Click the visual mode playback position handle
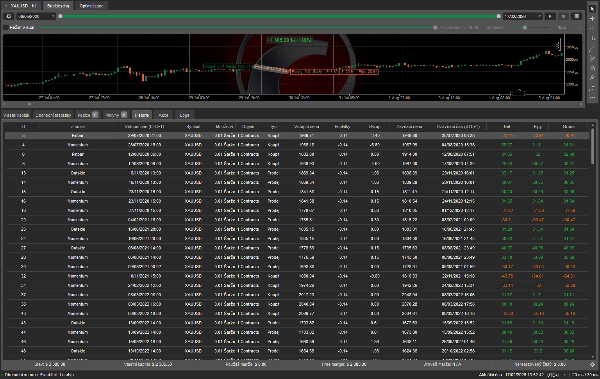The width and height of the screenshot is (600, 379). click(x=435, y=28)
